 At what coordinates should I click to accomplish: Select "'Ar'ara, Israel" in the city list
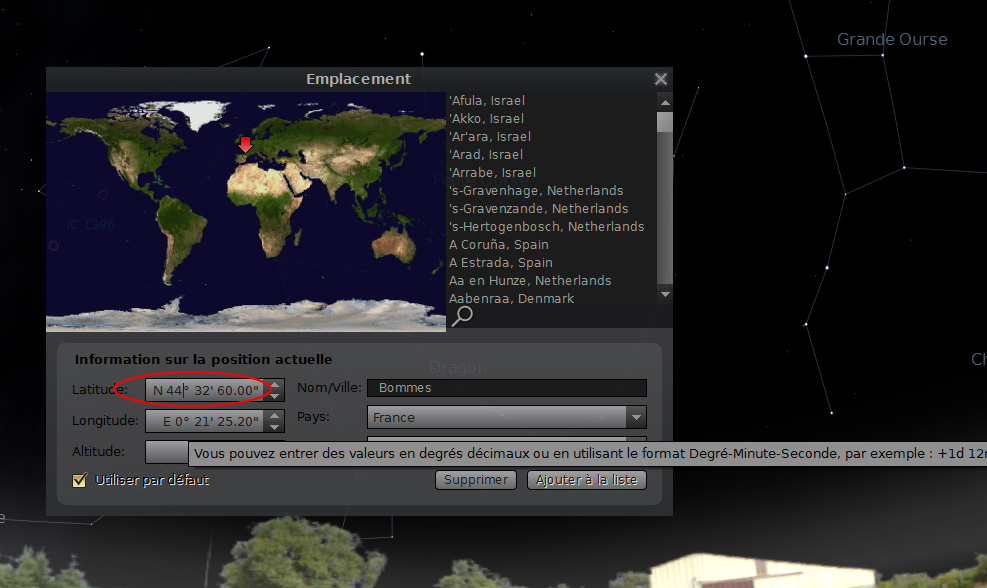pyautogui.click(x=490, y=137)
